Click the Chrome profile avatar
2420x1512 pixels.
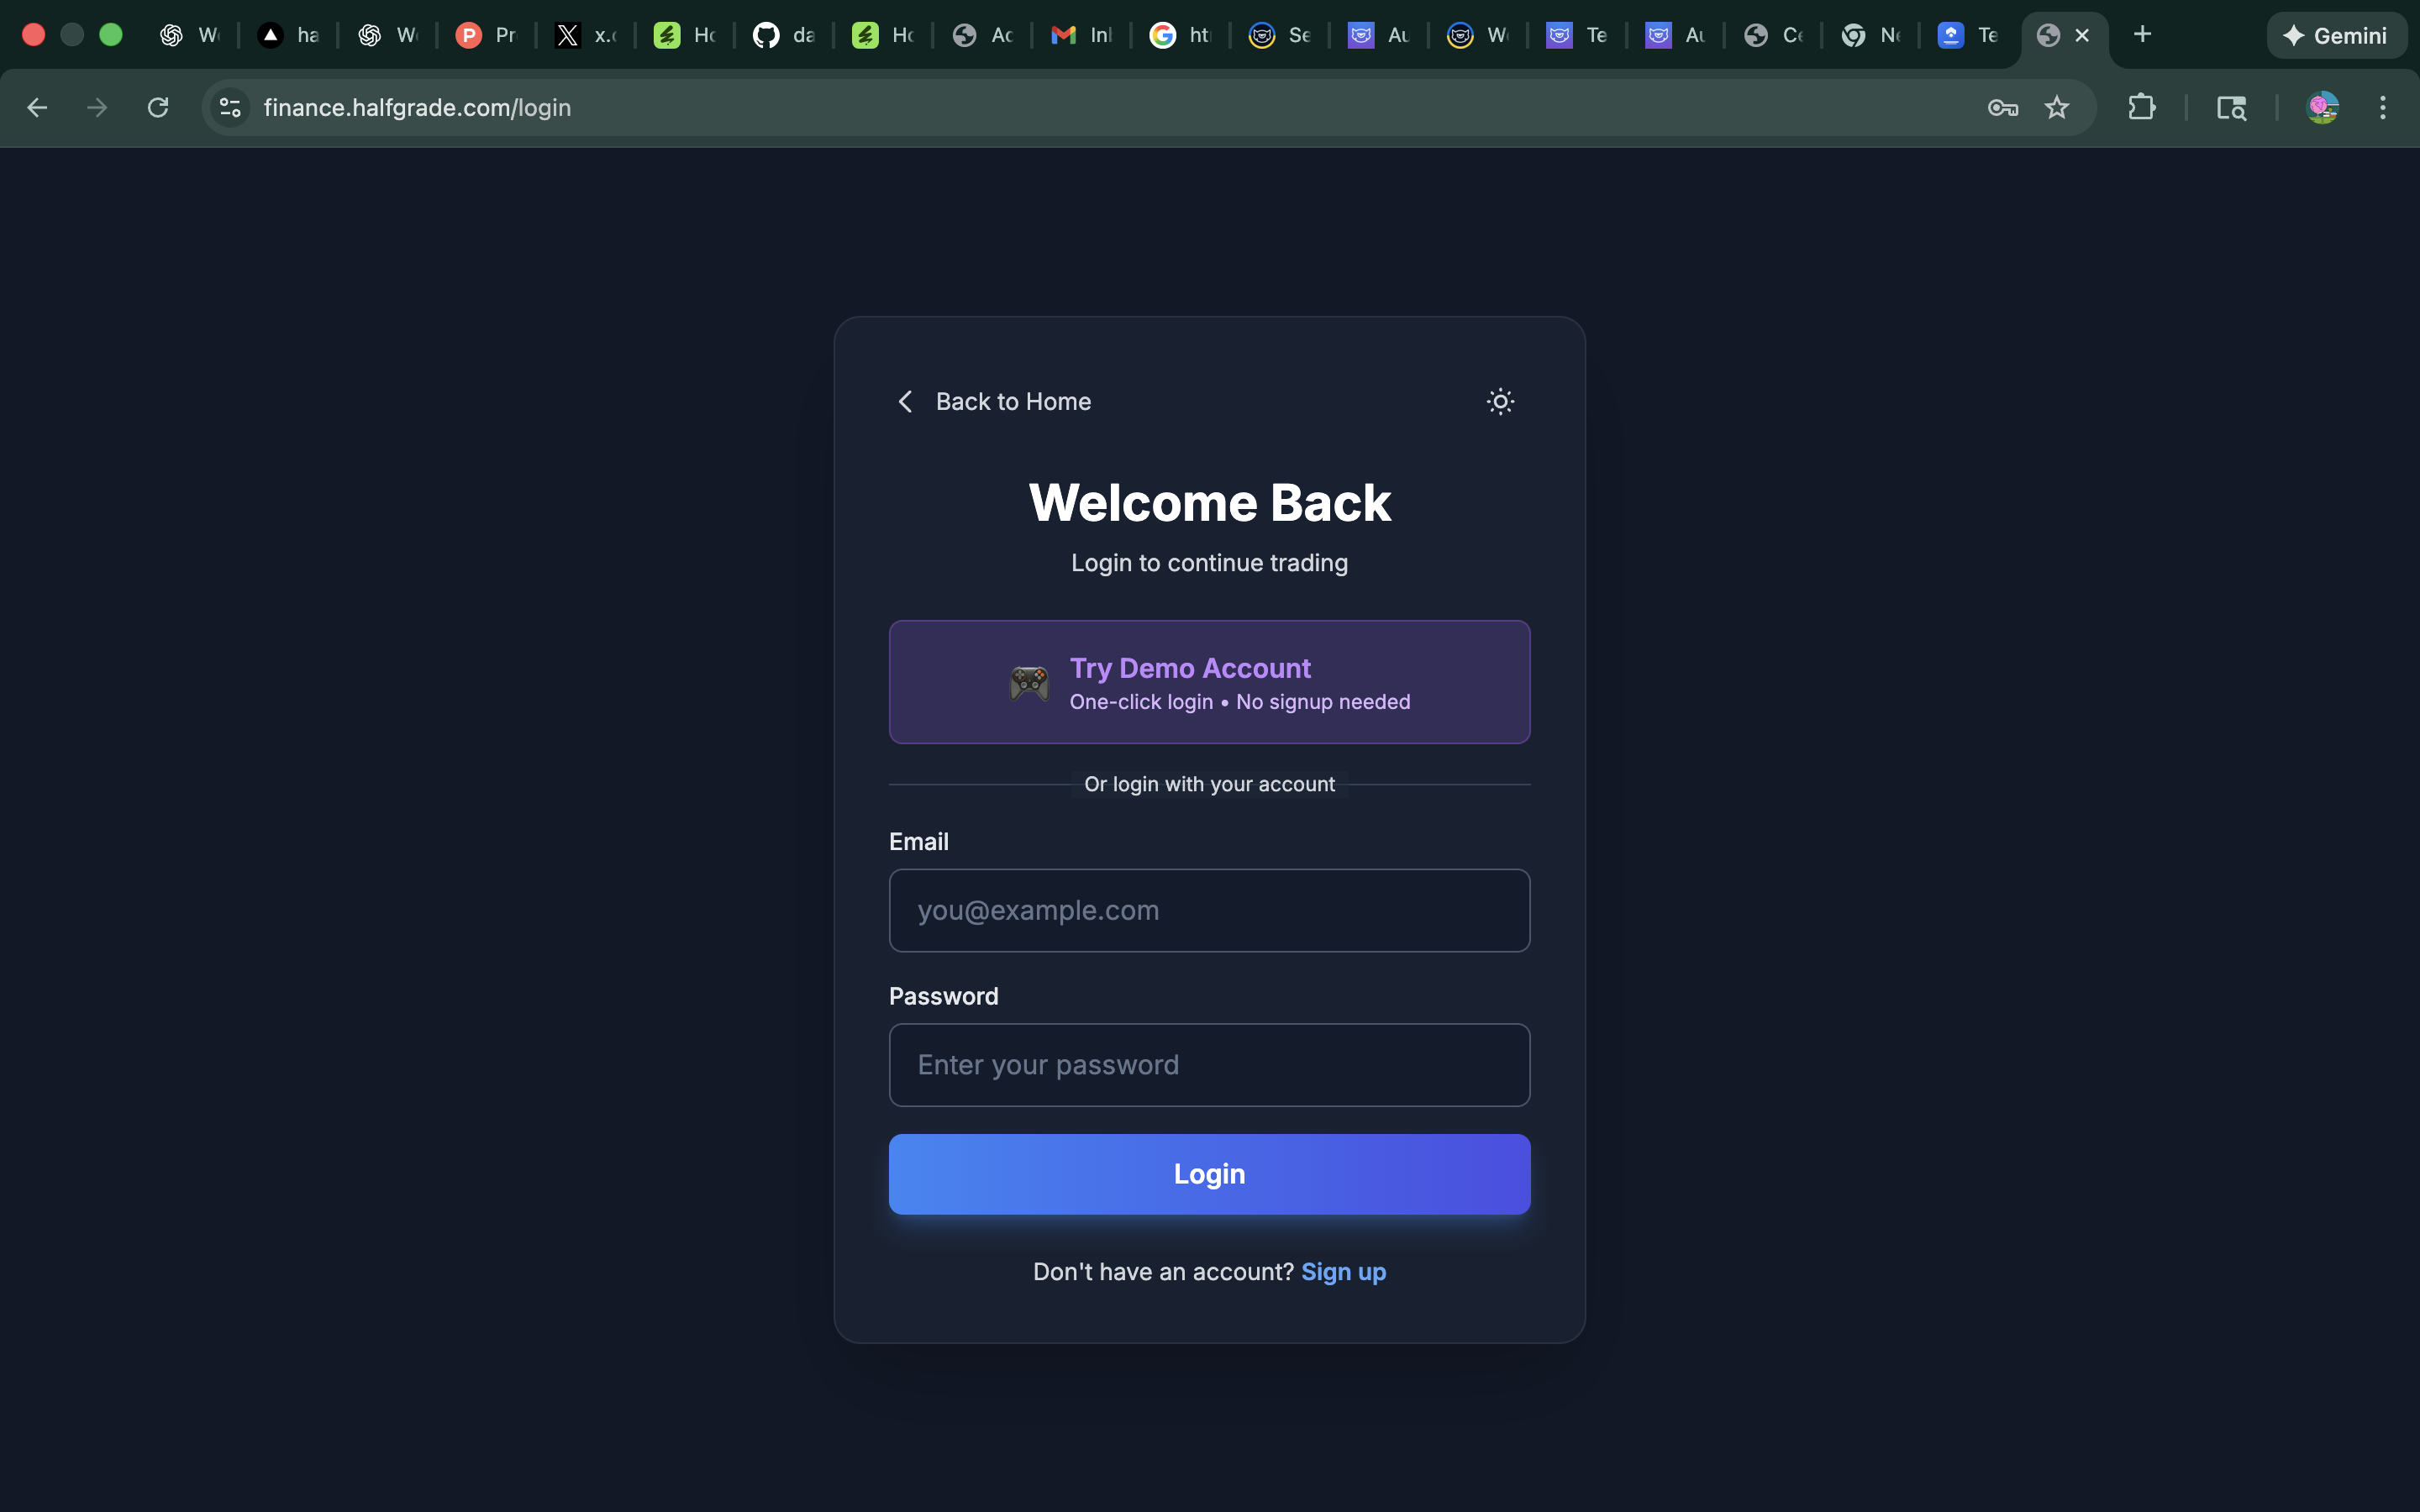click(2324, 107)
